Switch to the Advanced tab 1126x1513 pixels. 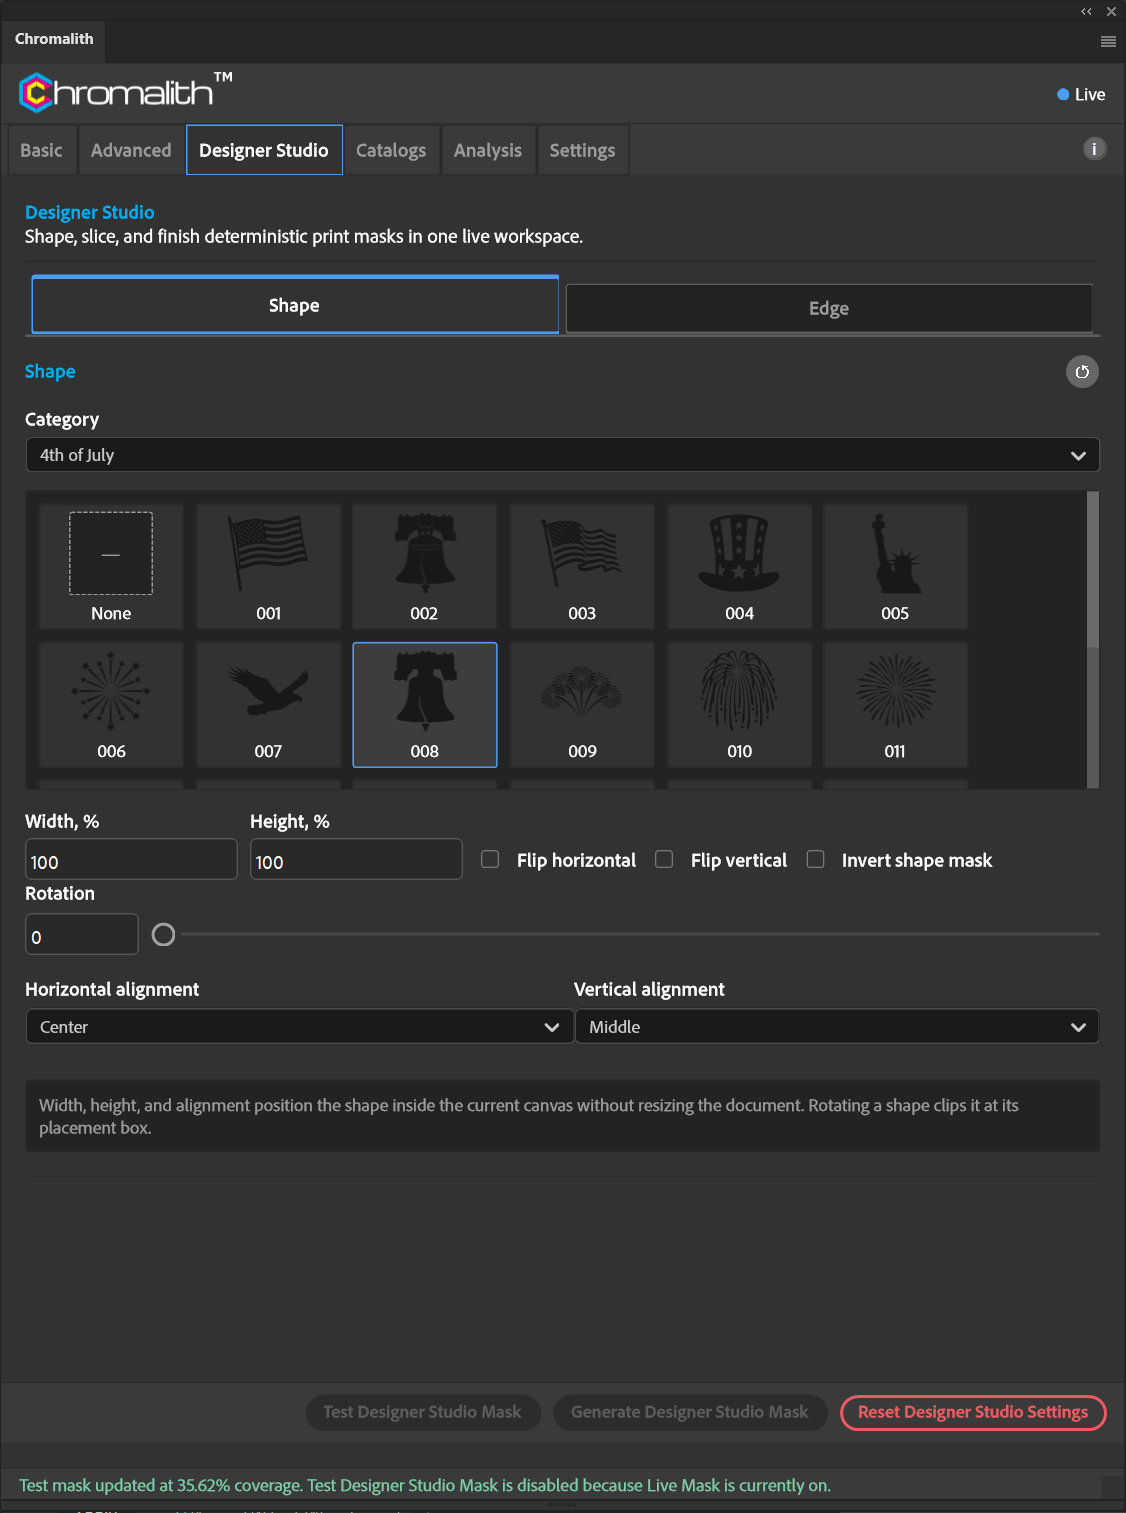131,150
